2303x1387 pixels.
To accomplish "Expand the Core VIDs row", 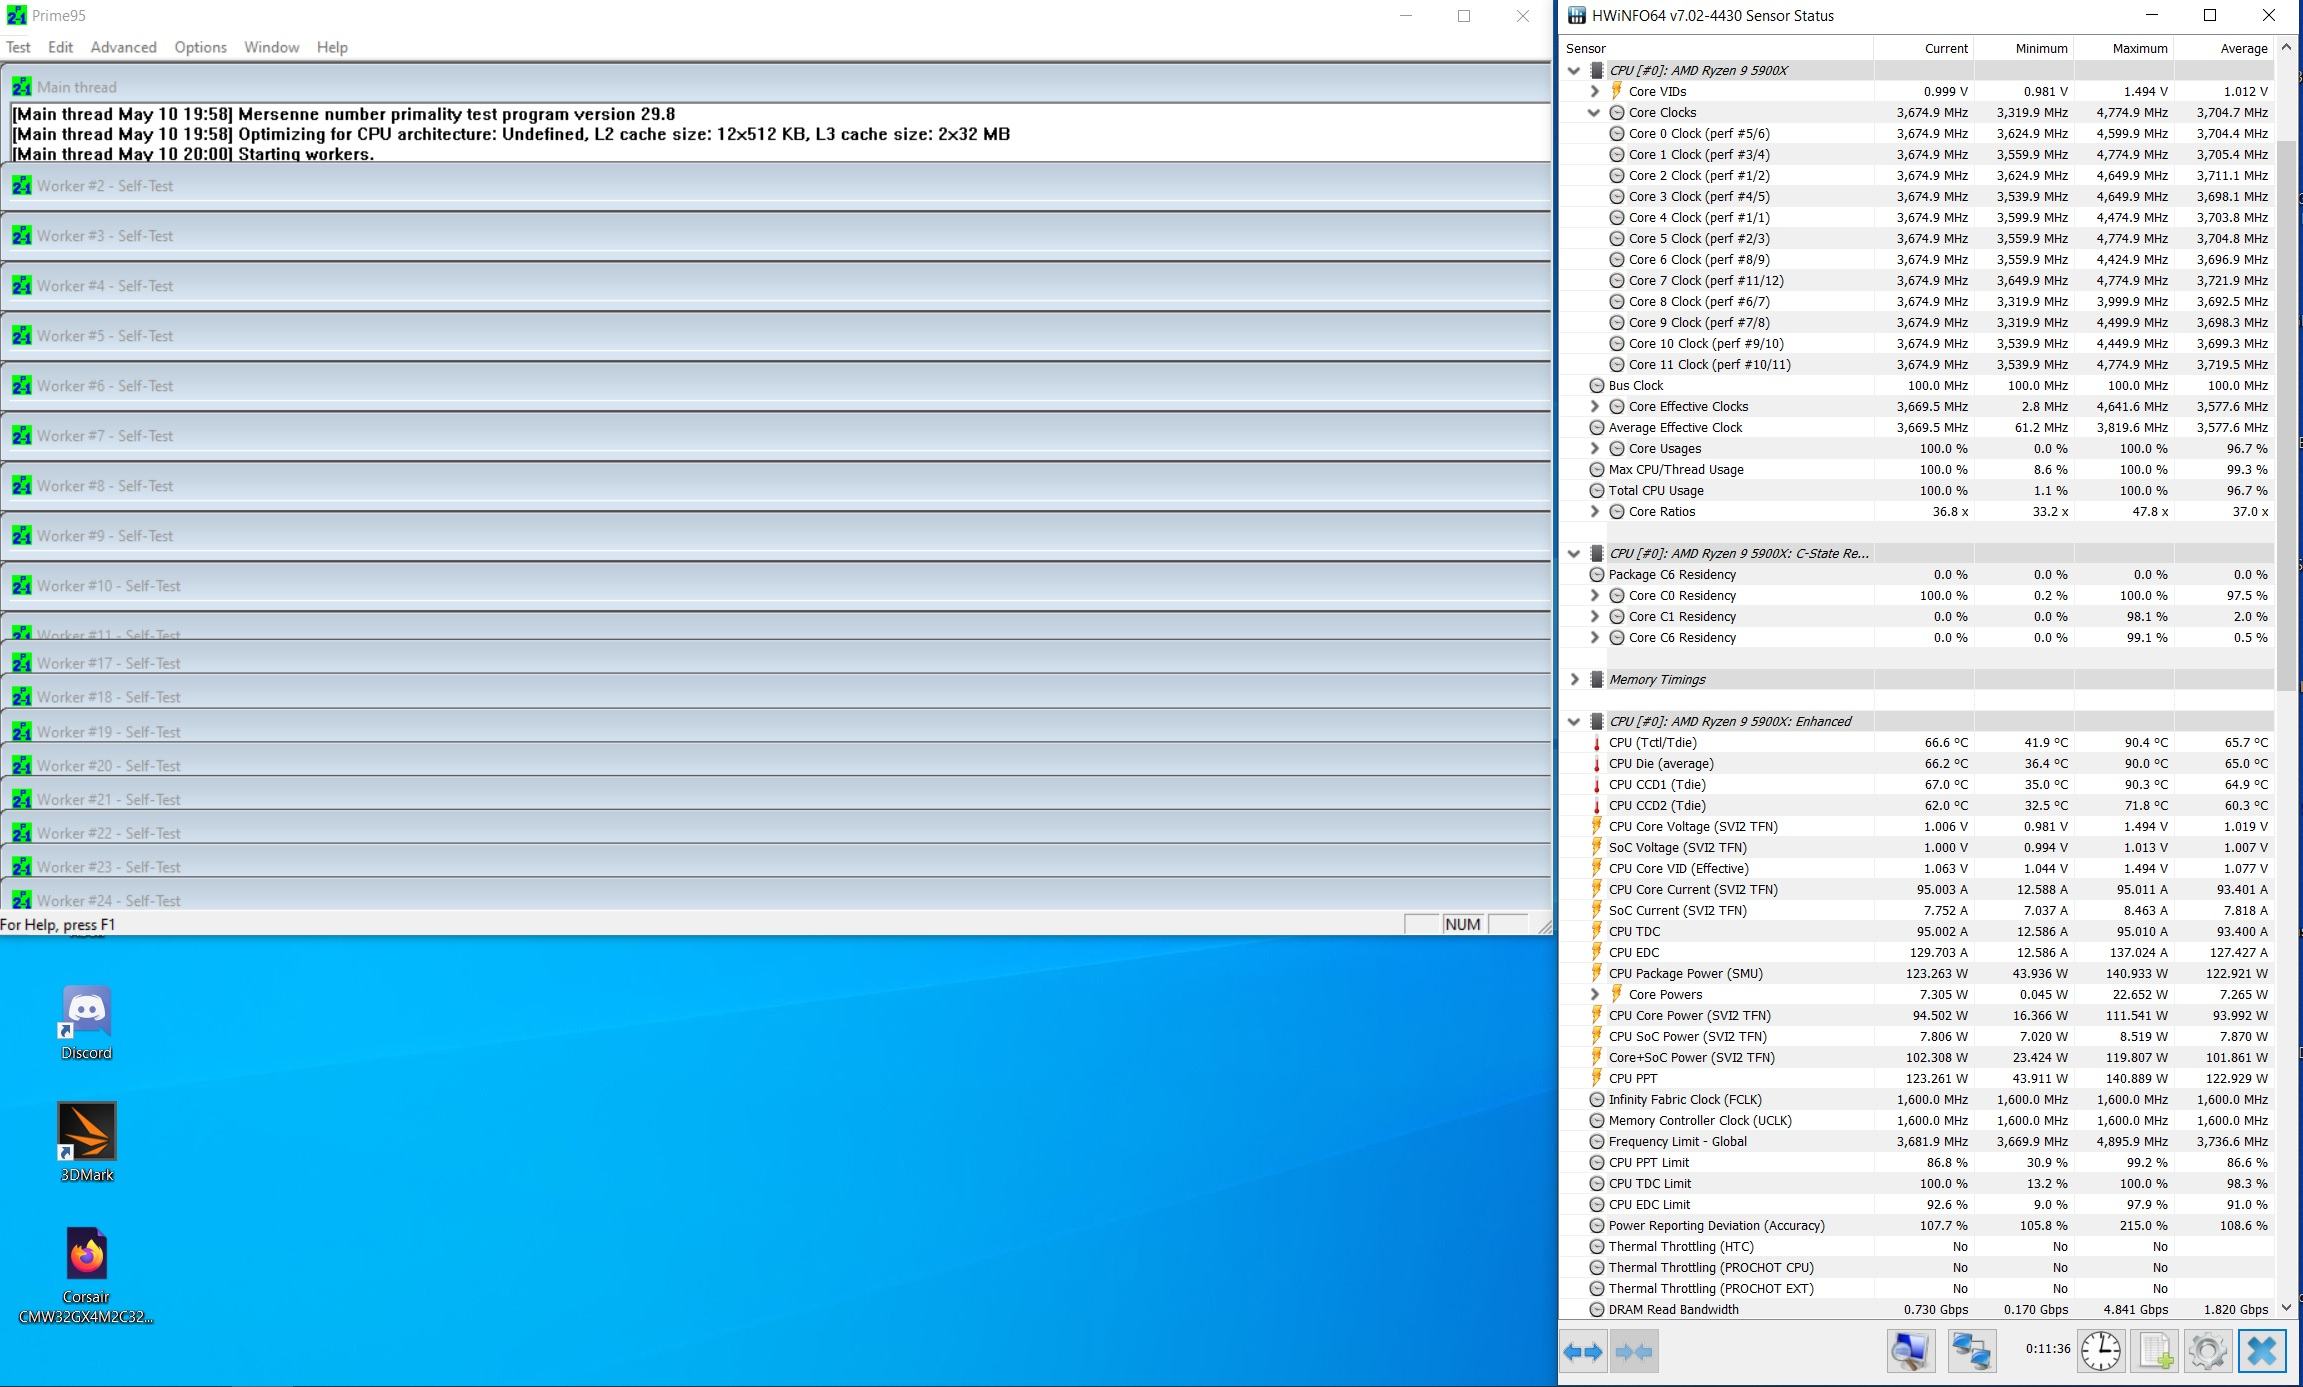I will pyautogui.click(x=1595, y=92).
